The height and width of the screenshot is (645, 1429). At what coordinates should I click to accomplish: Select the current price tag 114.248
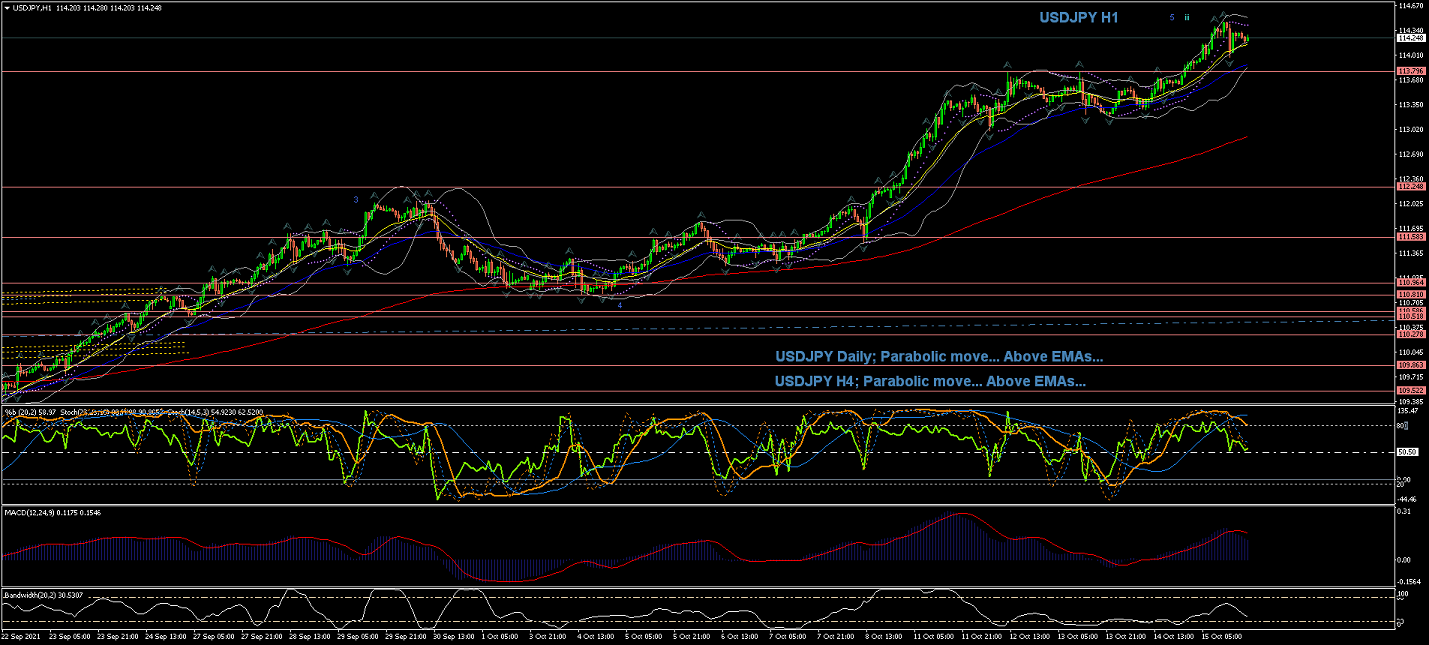click(x=1410, y=38)
